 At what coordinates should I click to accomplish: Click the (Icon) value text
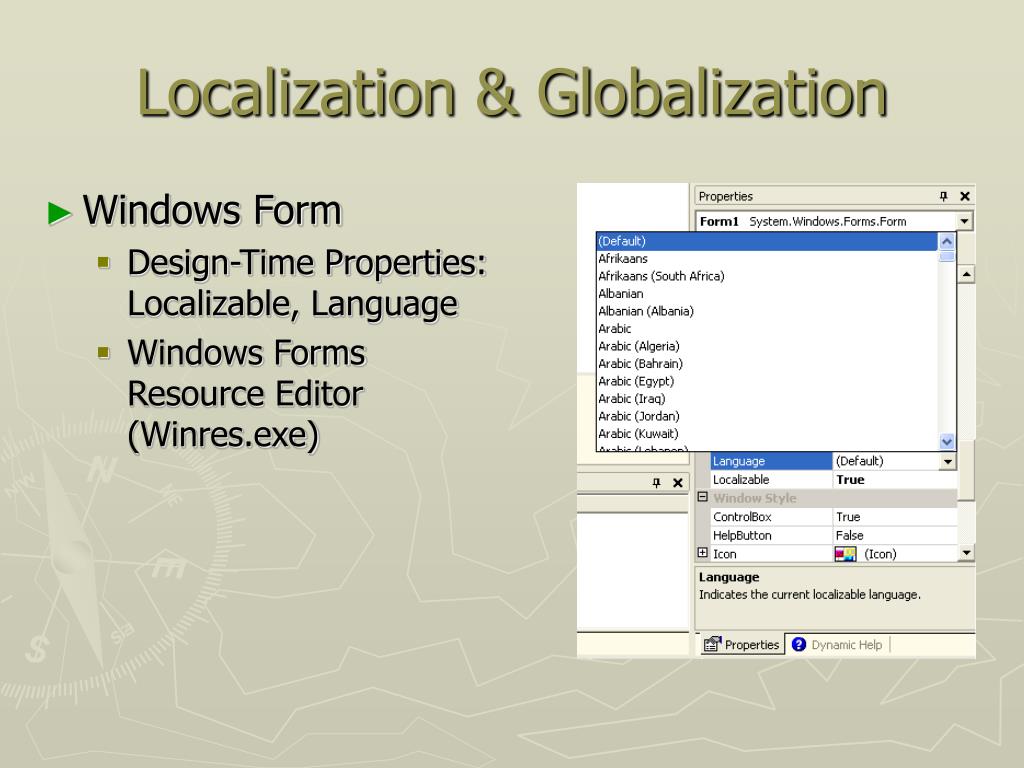coord(880,554)
